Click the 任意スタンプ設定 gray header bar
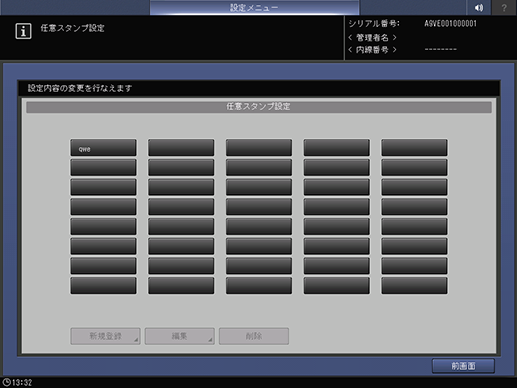Screen dimensions: 517x388 pos(259,107)
